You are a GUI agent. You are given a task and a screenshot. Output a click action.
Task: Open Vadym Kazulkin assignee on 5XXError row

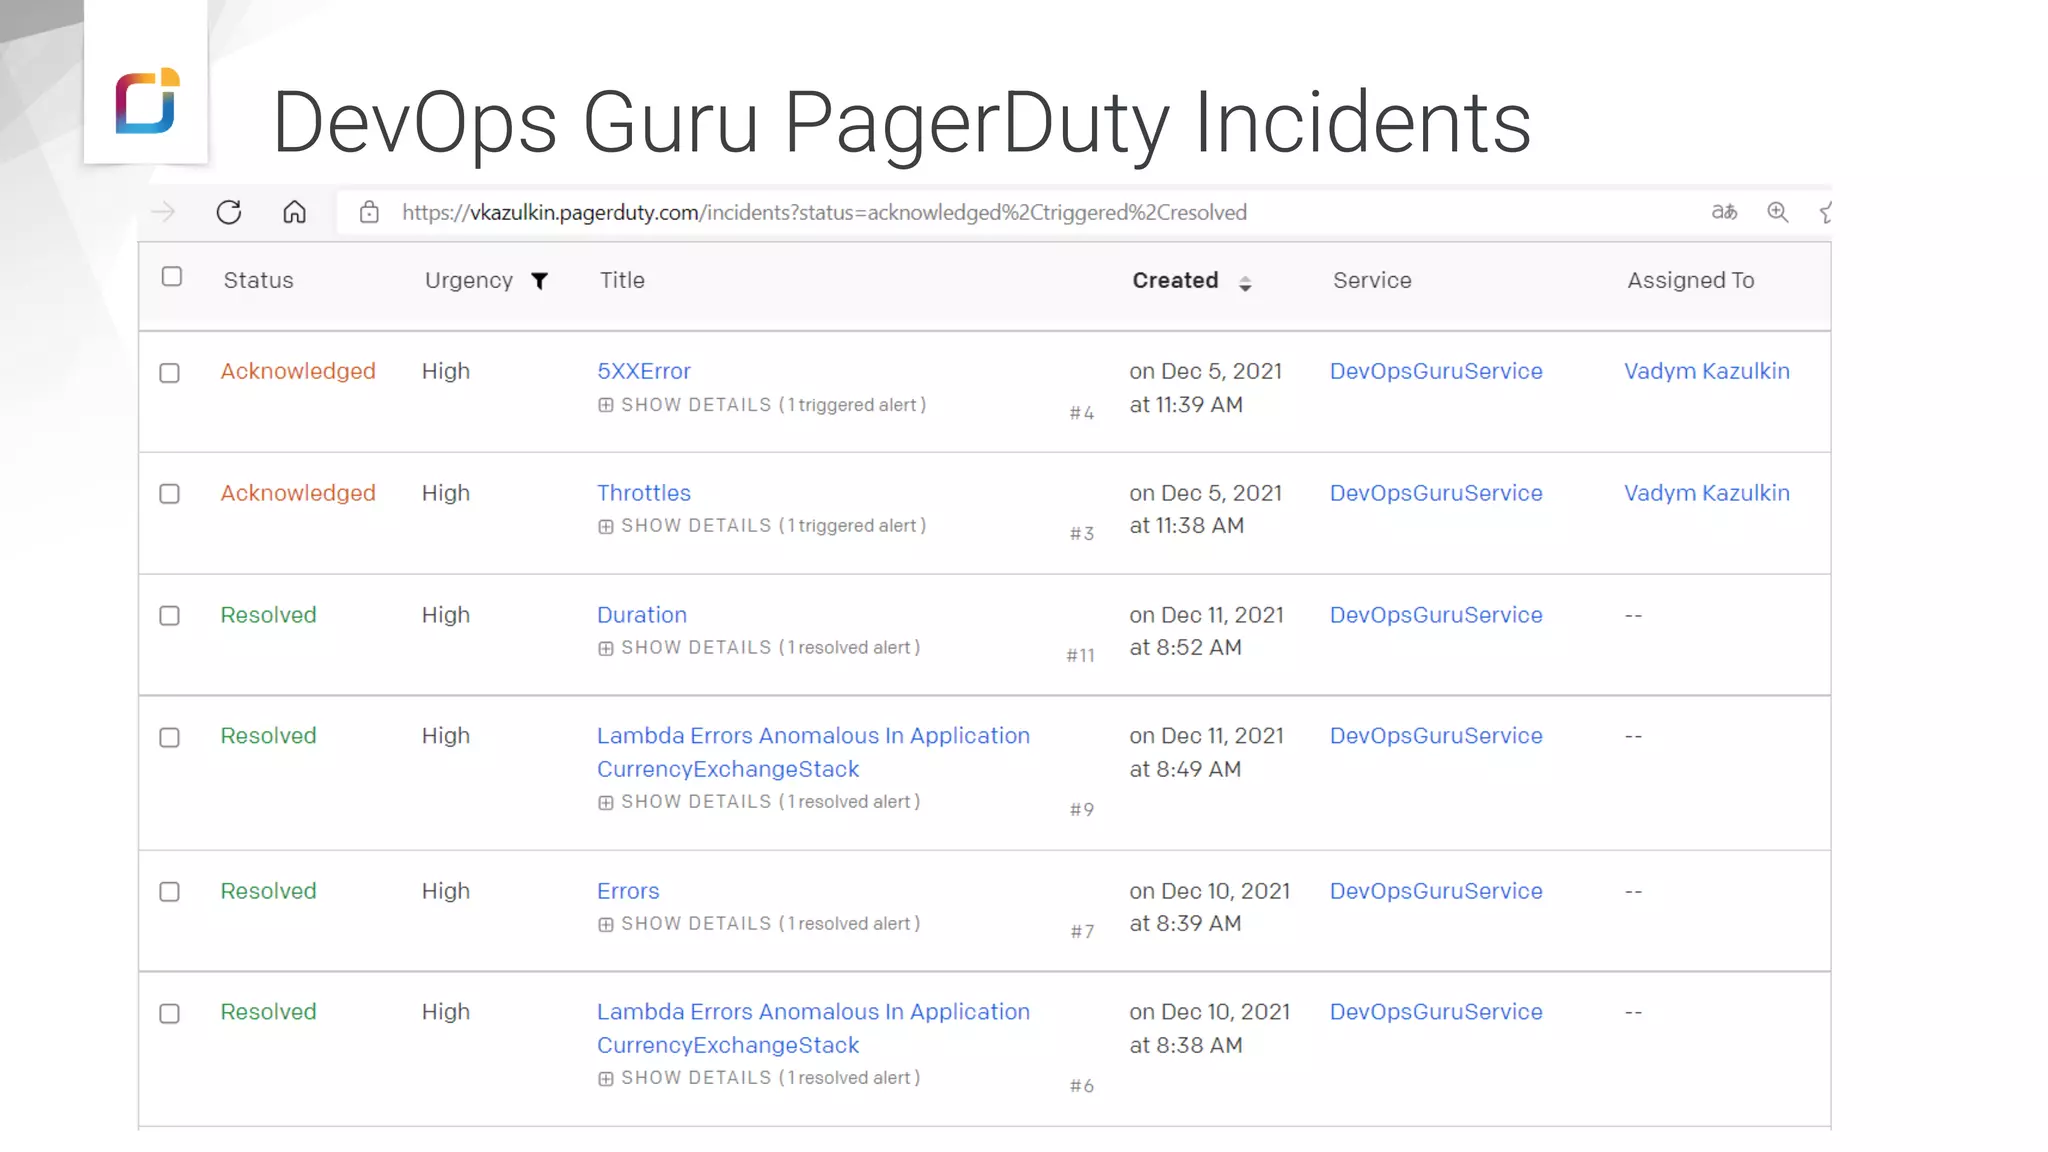coord(1707,371)
